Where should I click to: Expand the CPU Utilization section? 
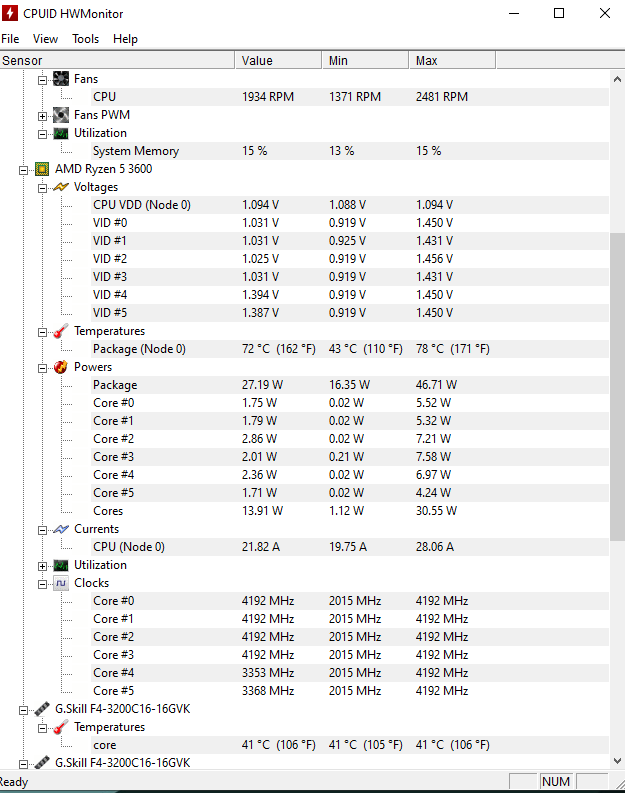click(x=42, y=566)
